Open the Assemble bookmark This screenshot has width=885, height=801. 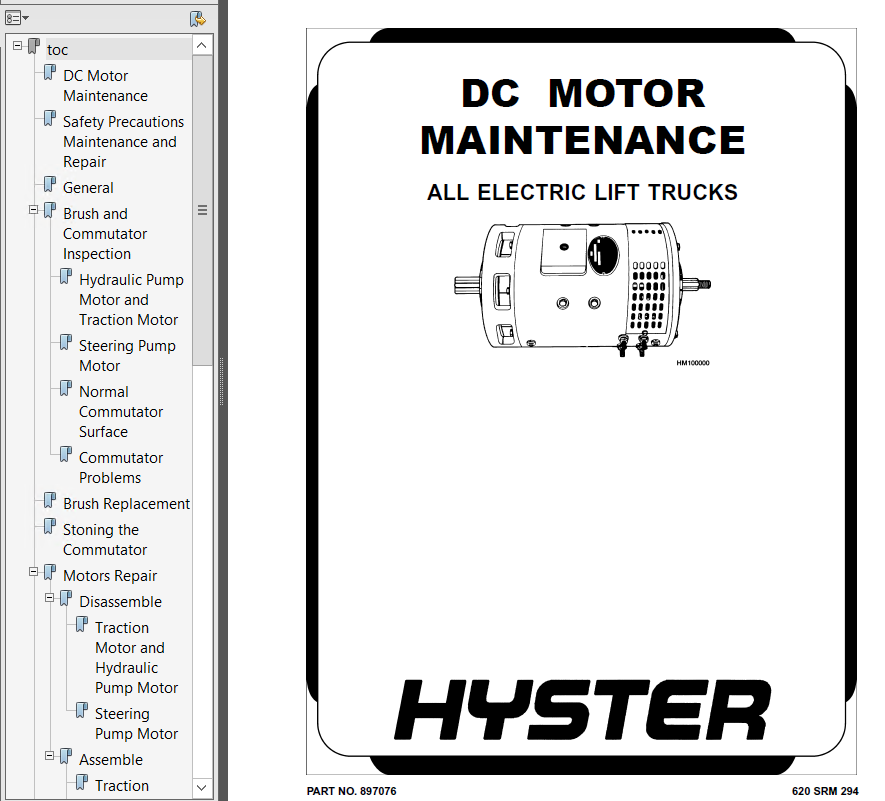(x=111, y=760)
